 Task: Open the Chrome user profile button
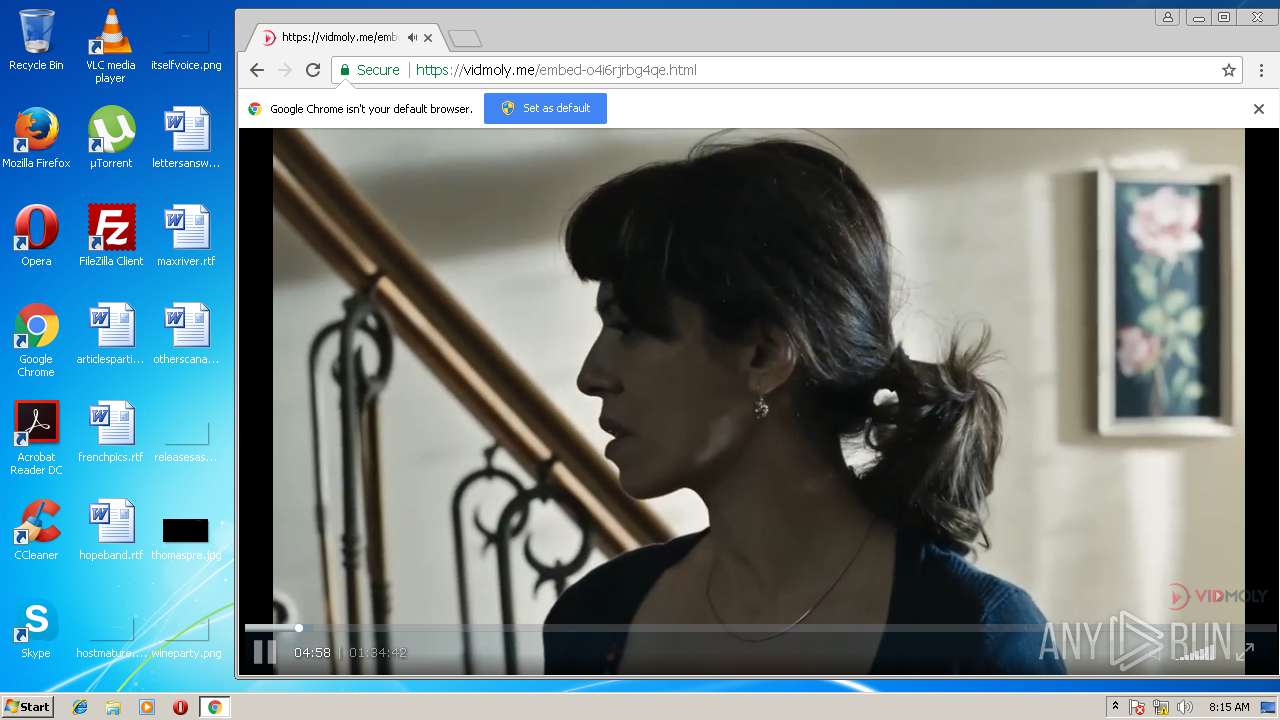(1167, 17)
